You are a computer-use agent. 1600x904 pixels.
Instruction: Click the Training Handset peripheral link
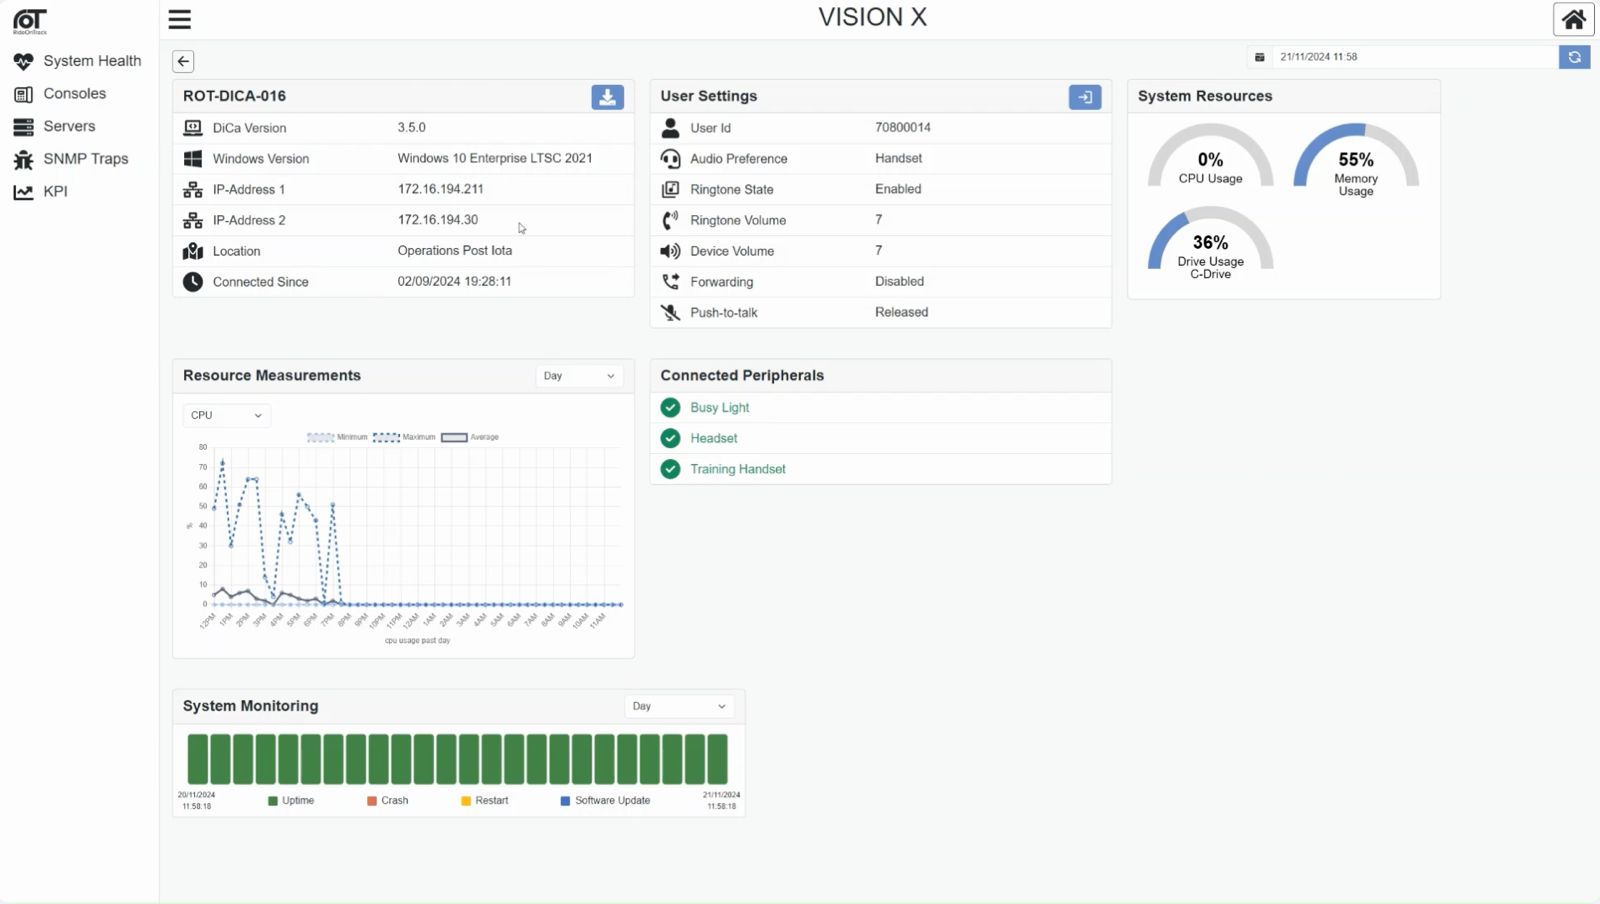tap(738, 469)
